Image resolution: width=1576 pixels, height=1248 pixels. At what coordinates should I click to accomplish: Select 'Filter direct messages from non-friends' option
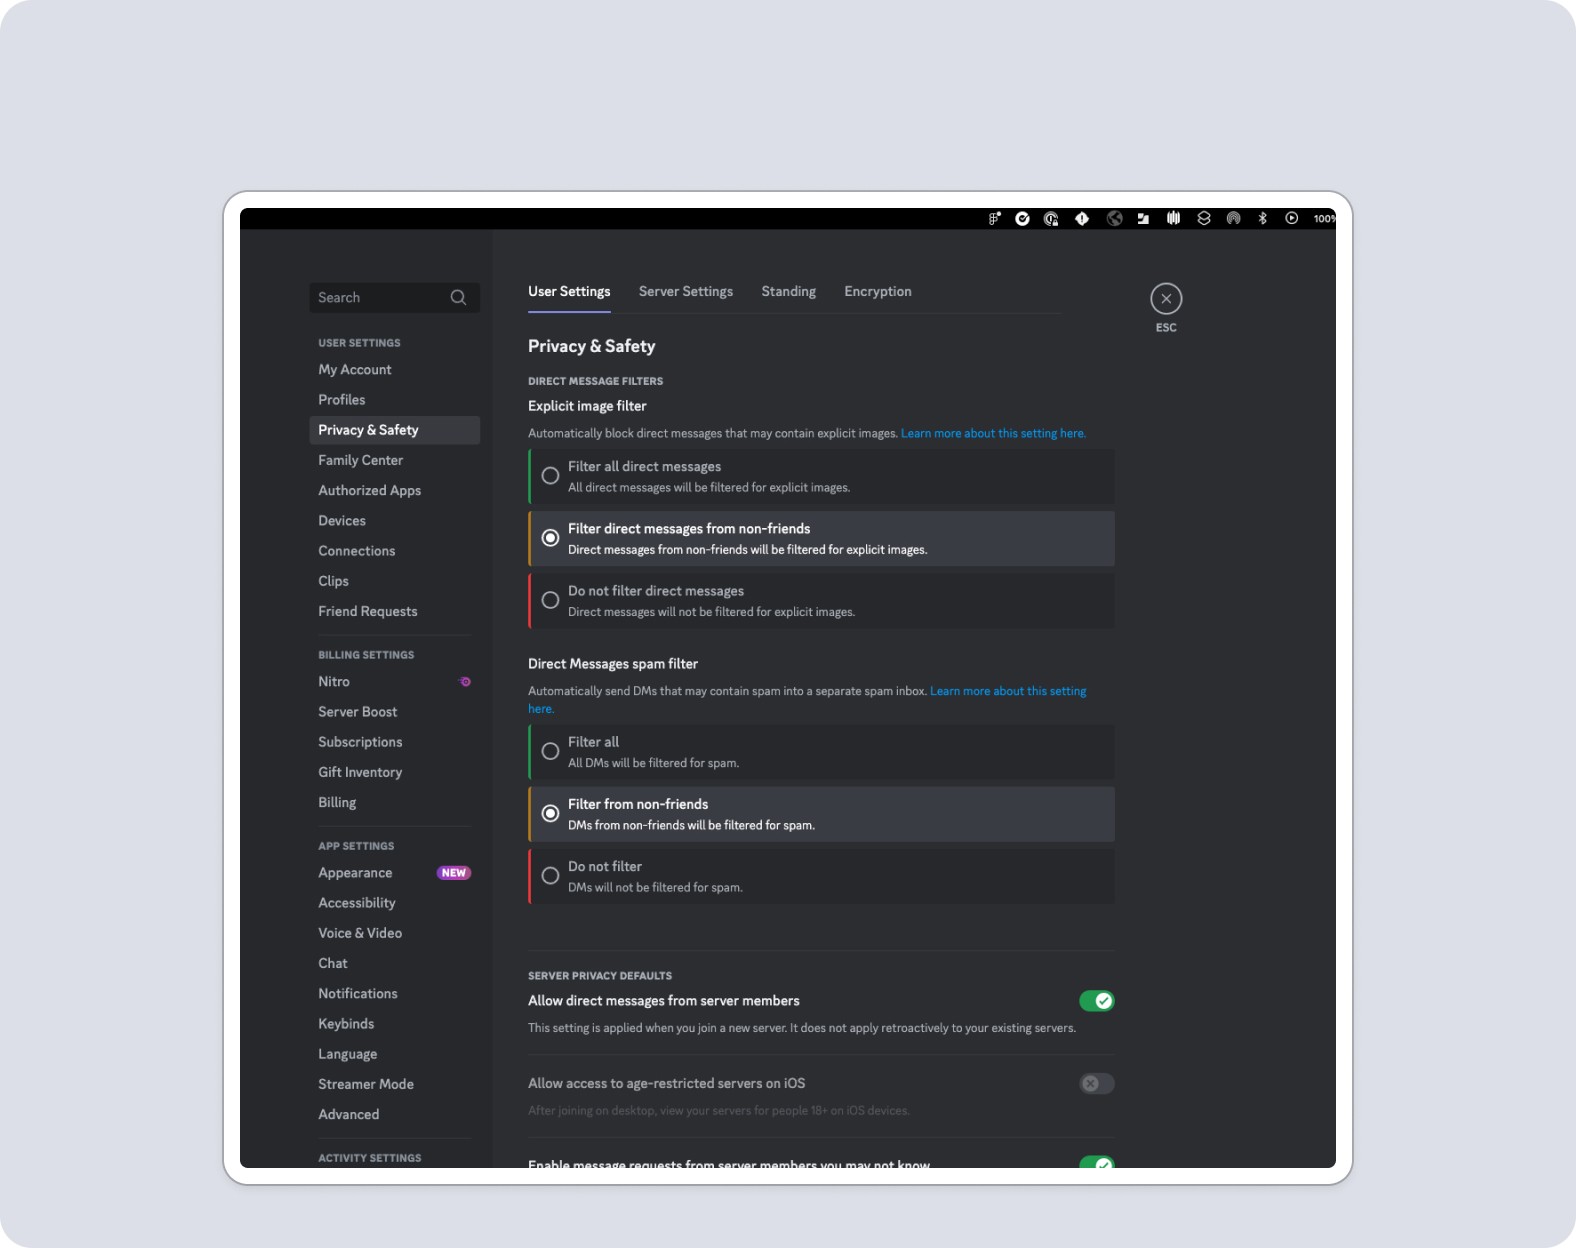pyautogui.click(x=821, y=539)
